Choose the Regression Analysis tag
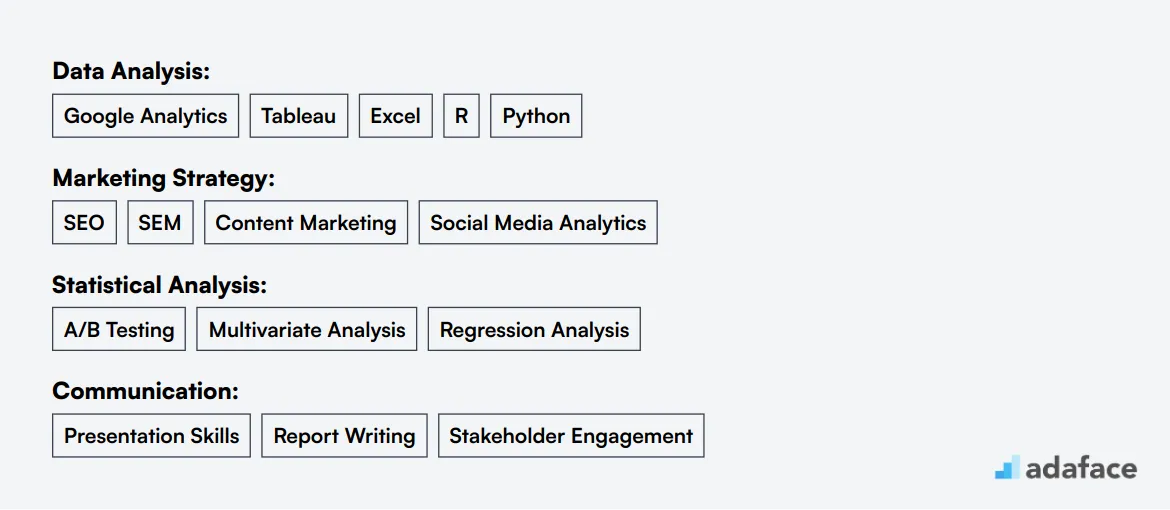The width and height of the screenshot is (1170, 510). coord(534,329)
